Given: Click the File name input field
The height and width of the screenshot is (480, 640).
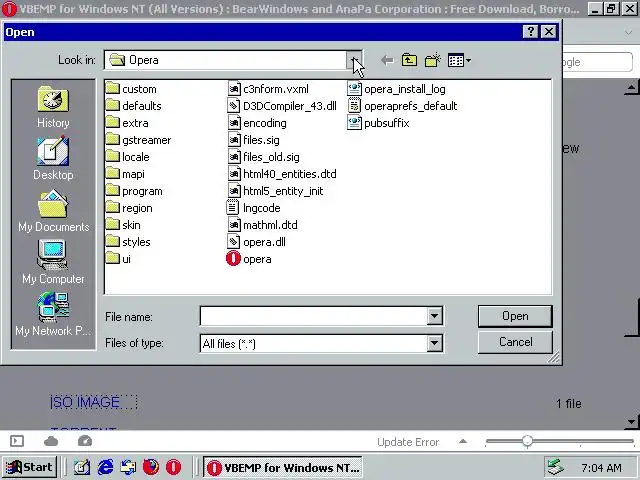Looking at the screenshot, I should 313,316.
